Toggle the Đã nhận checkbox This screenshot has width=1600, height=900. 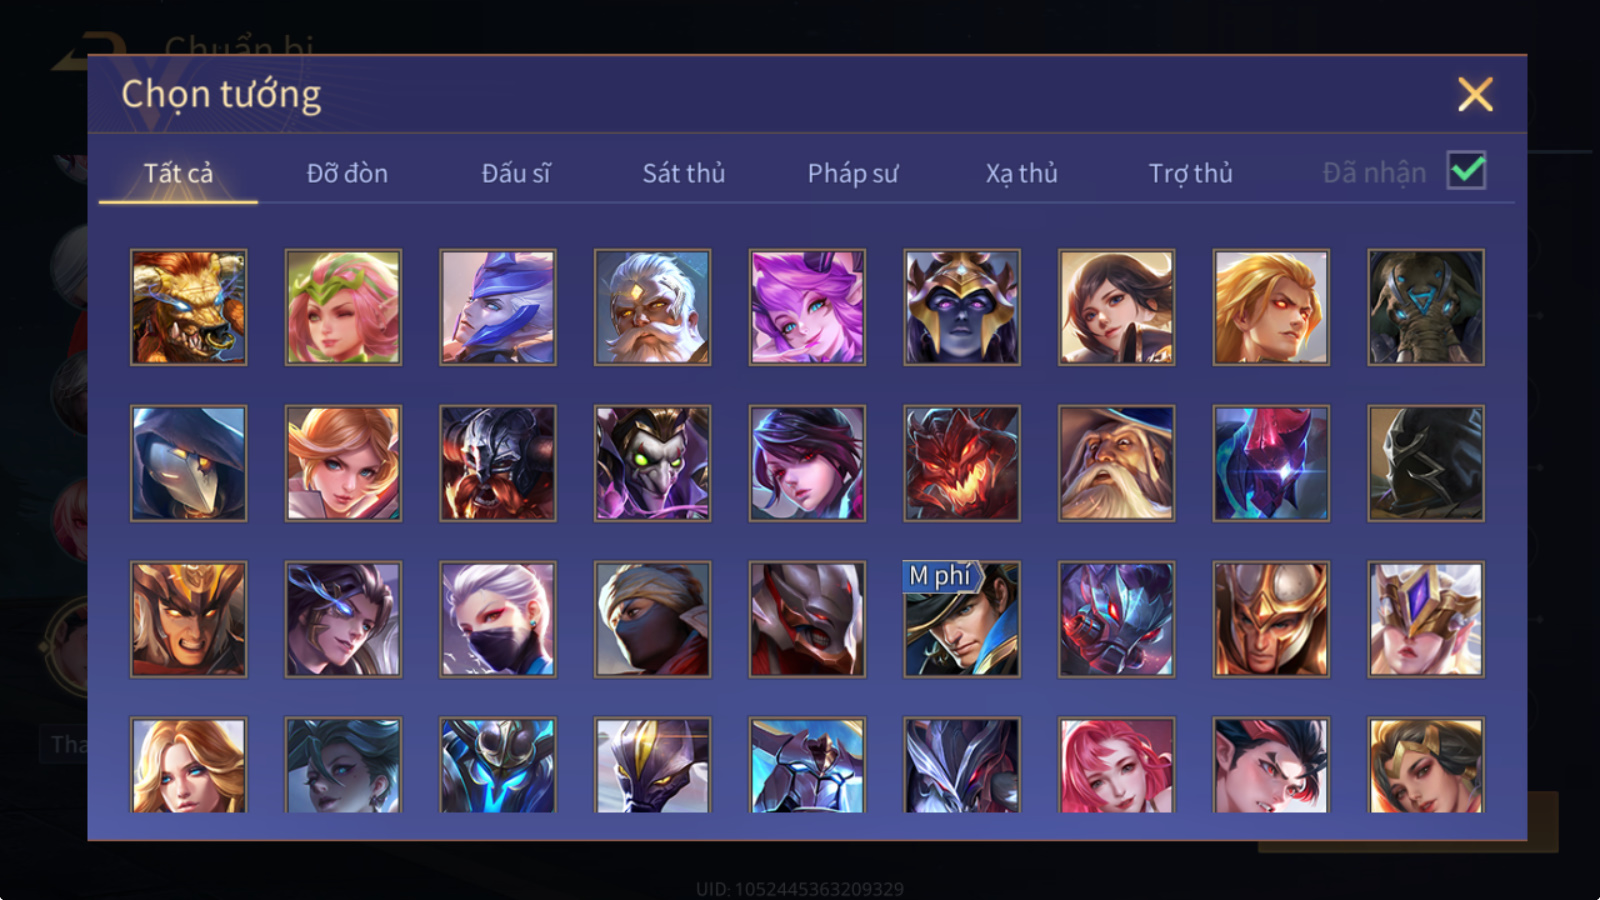pyautogui.click(x=1467, y=170)
